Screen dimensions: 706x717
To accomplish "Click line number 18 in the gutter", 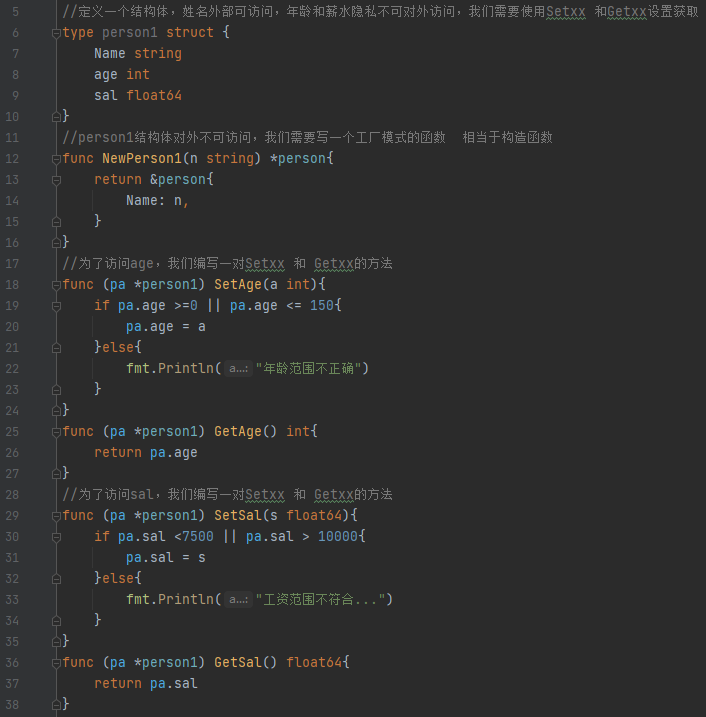I will [13, 285].
